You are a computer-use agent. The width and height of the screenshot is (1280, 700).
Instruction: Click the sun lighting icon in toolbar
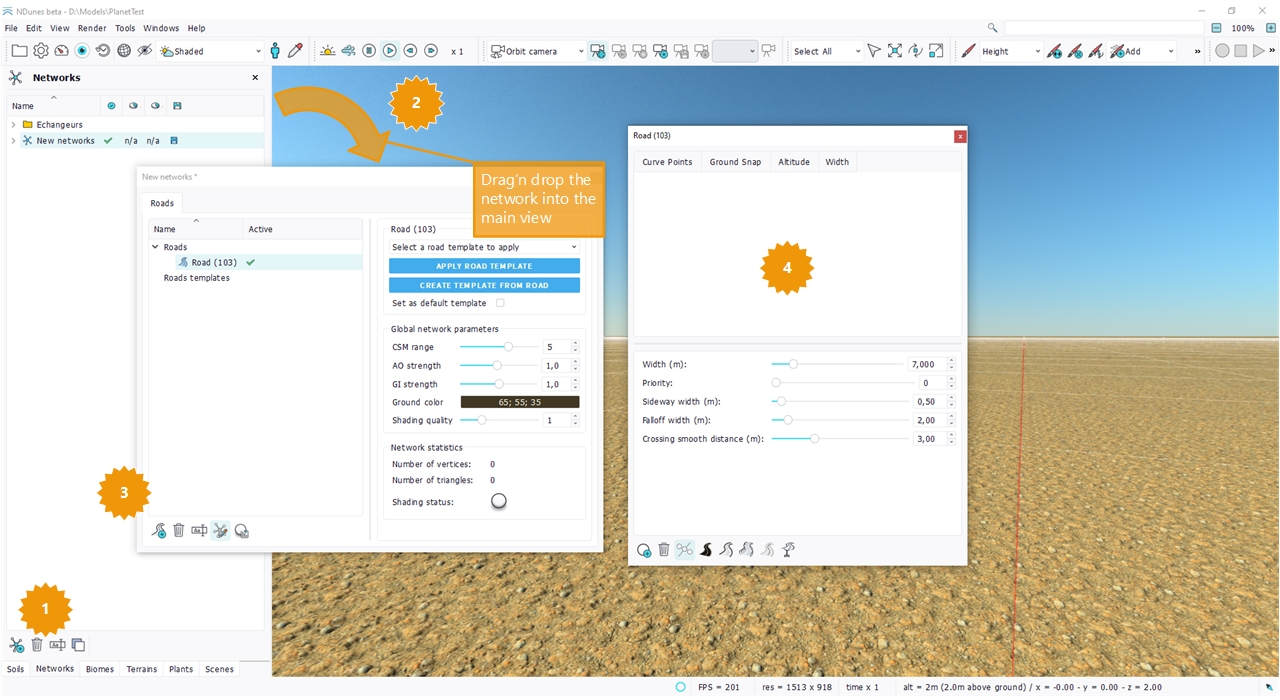327,51
